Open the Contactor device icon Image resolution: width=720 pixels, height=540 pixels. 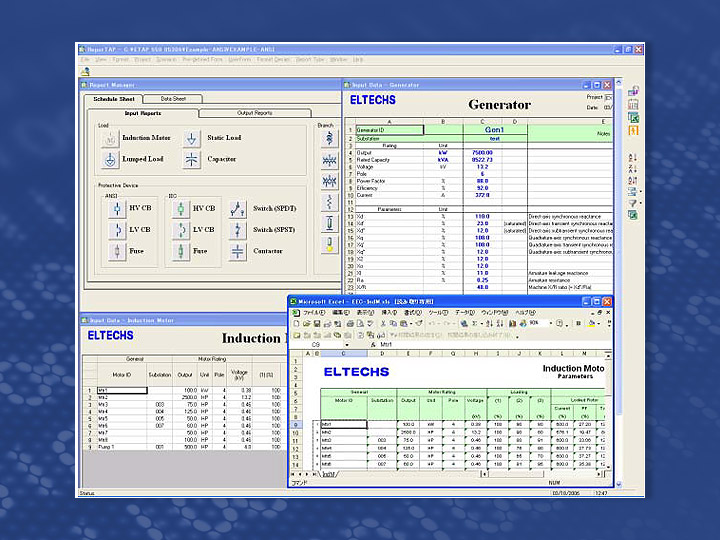click(x=238, y=252)
